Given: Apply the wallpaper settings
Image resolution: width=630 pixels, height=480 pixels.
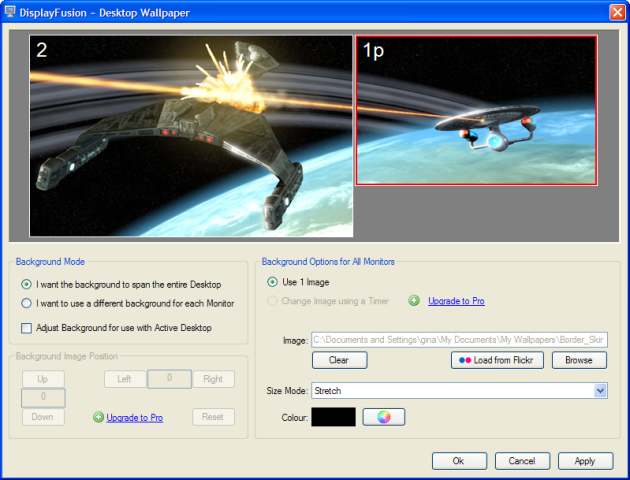Looking at the screenshot, I should (x=585, y=461).
